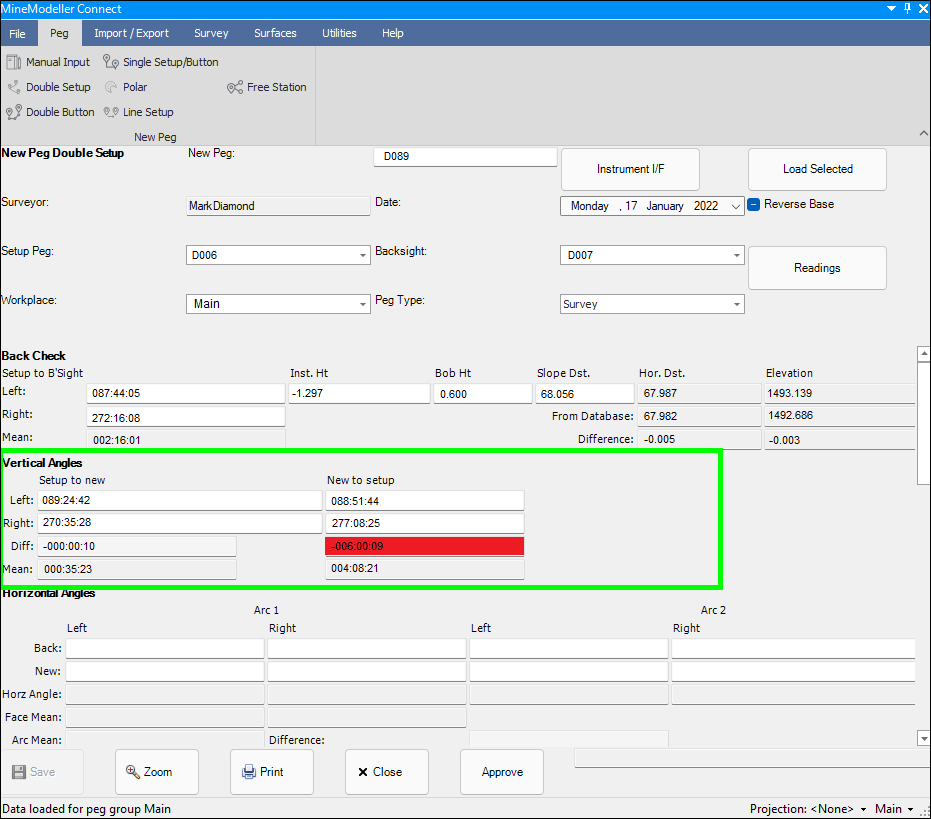Toggle the Reverse Base checkbox
The width and height of the screenshot is (931, 819).
(x=754, y=204)
